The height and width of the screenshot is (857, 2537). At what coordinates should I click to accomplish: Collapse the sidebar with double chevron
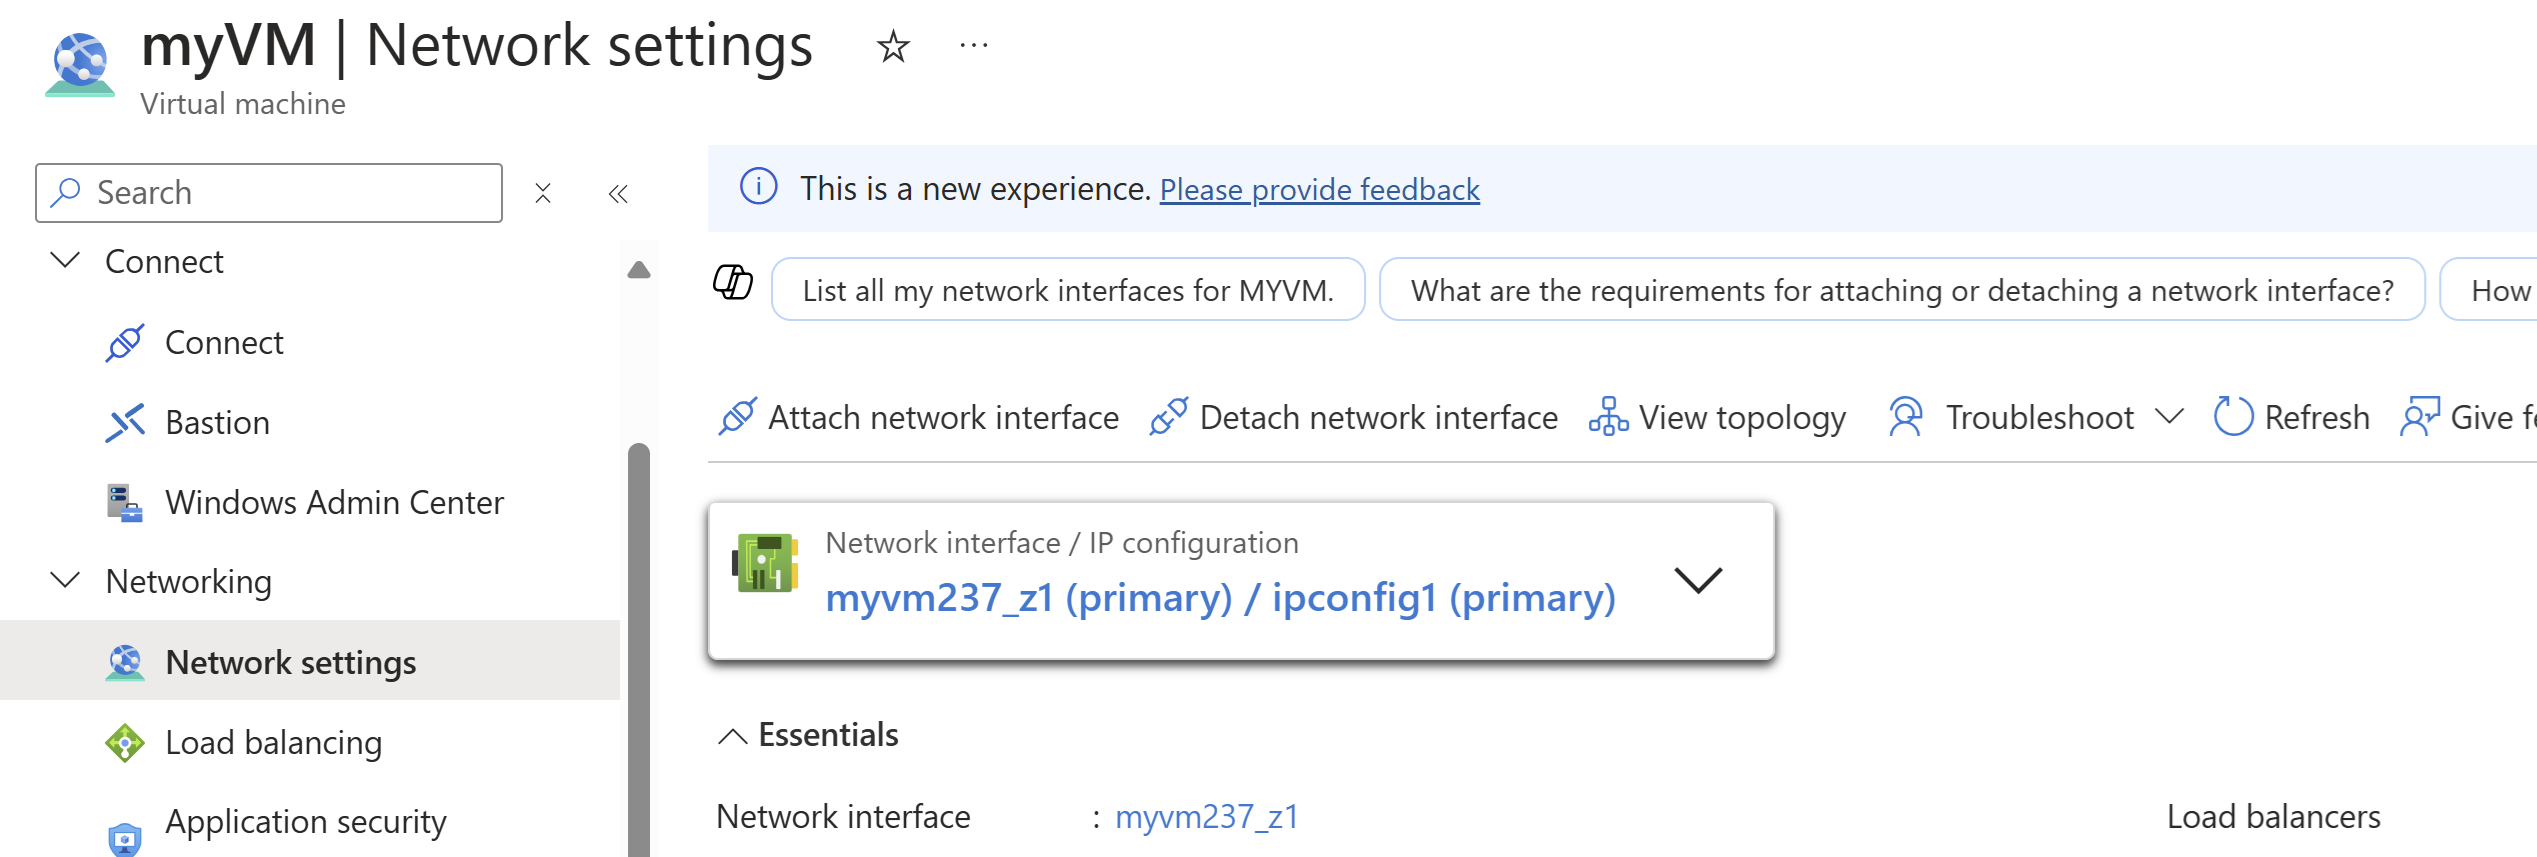(618, 194)
